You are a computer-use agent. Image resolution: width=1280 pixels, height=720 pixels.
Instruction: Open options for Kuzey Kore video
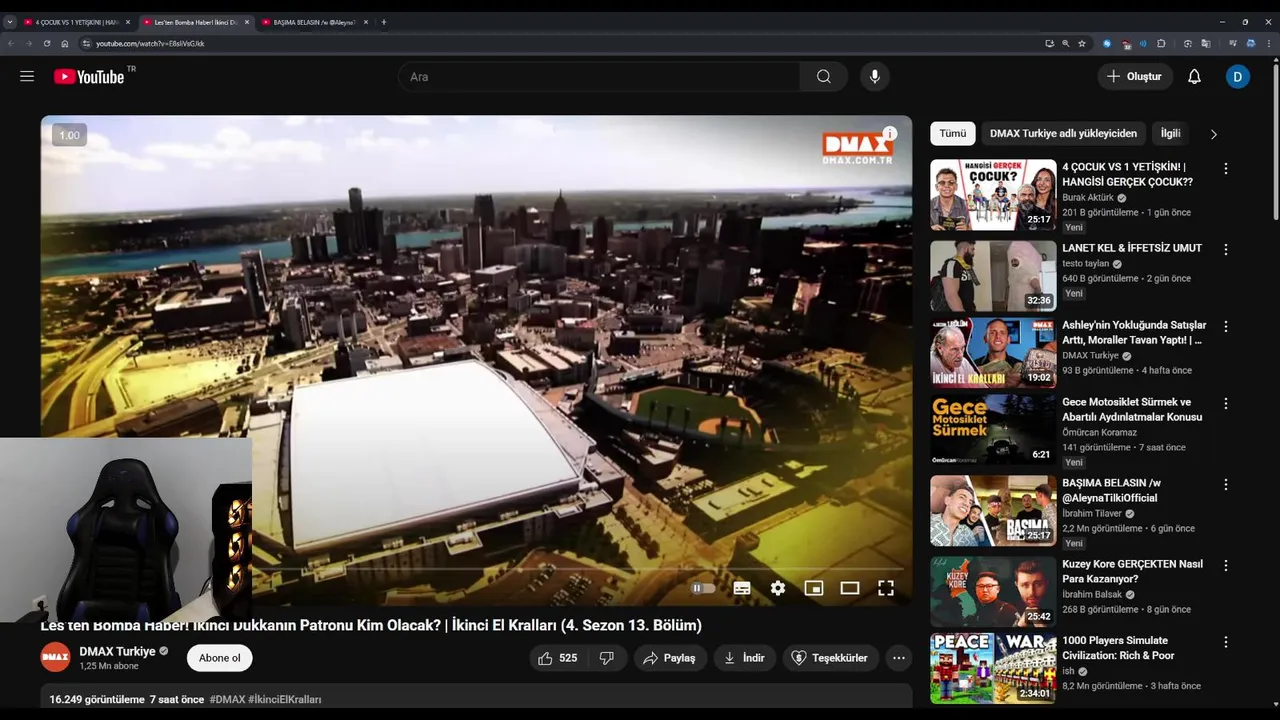(1226, 565)
